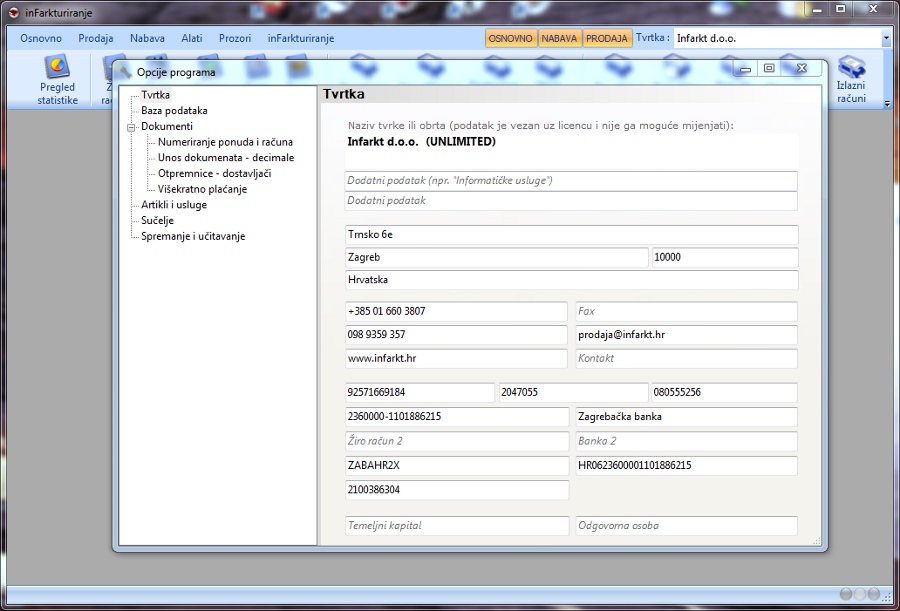The height and width of the screenshot is (611, 900).
Task: Open Numeriranje ponuda i računa settings
Action: coord(226,142)
